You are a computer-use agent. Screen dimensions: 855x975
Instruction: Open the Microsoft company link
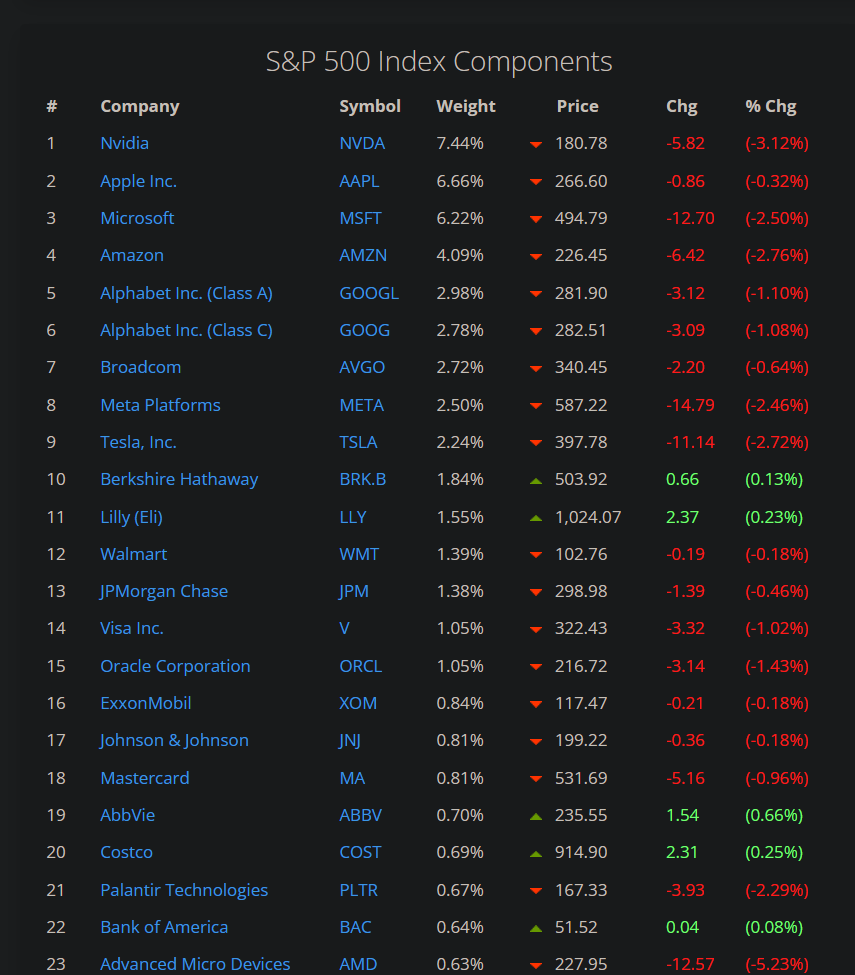pos(137,218)
